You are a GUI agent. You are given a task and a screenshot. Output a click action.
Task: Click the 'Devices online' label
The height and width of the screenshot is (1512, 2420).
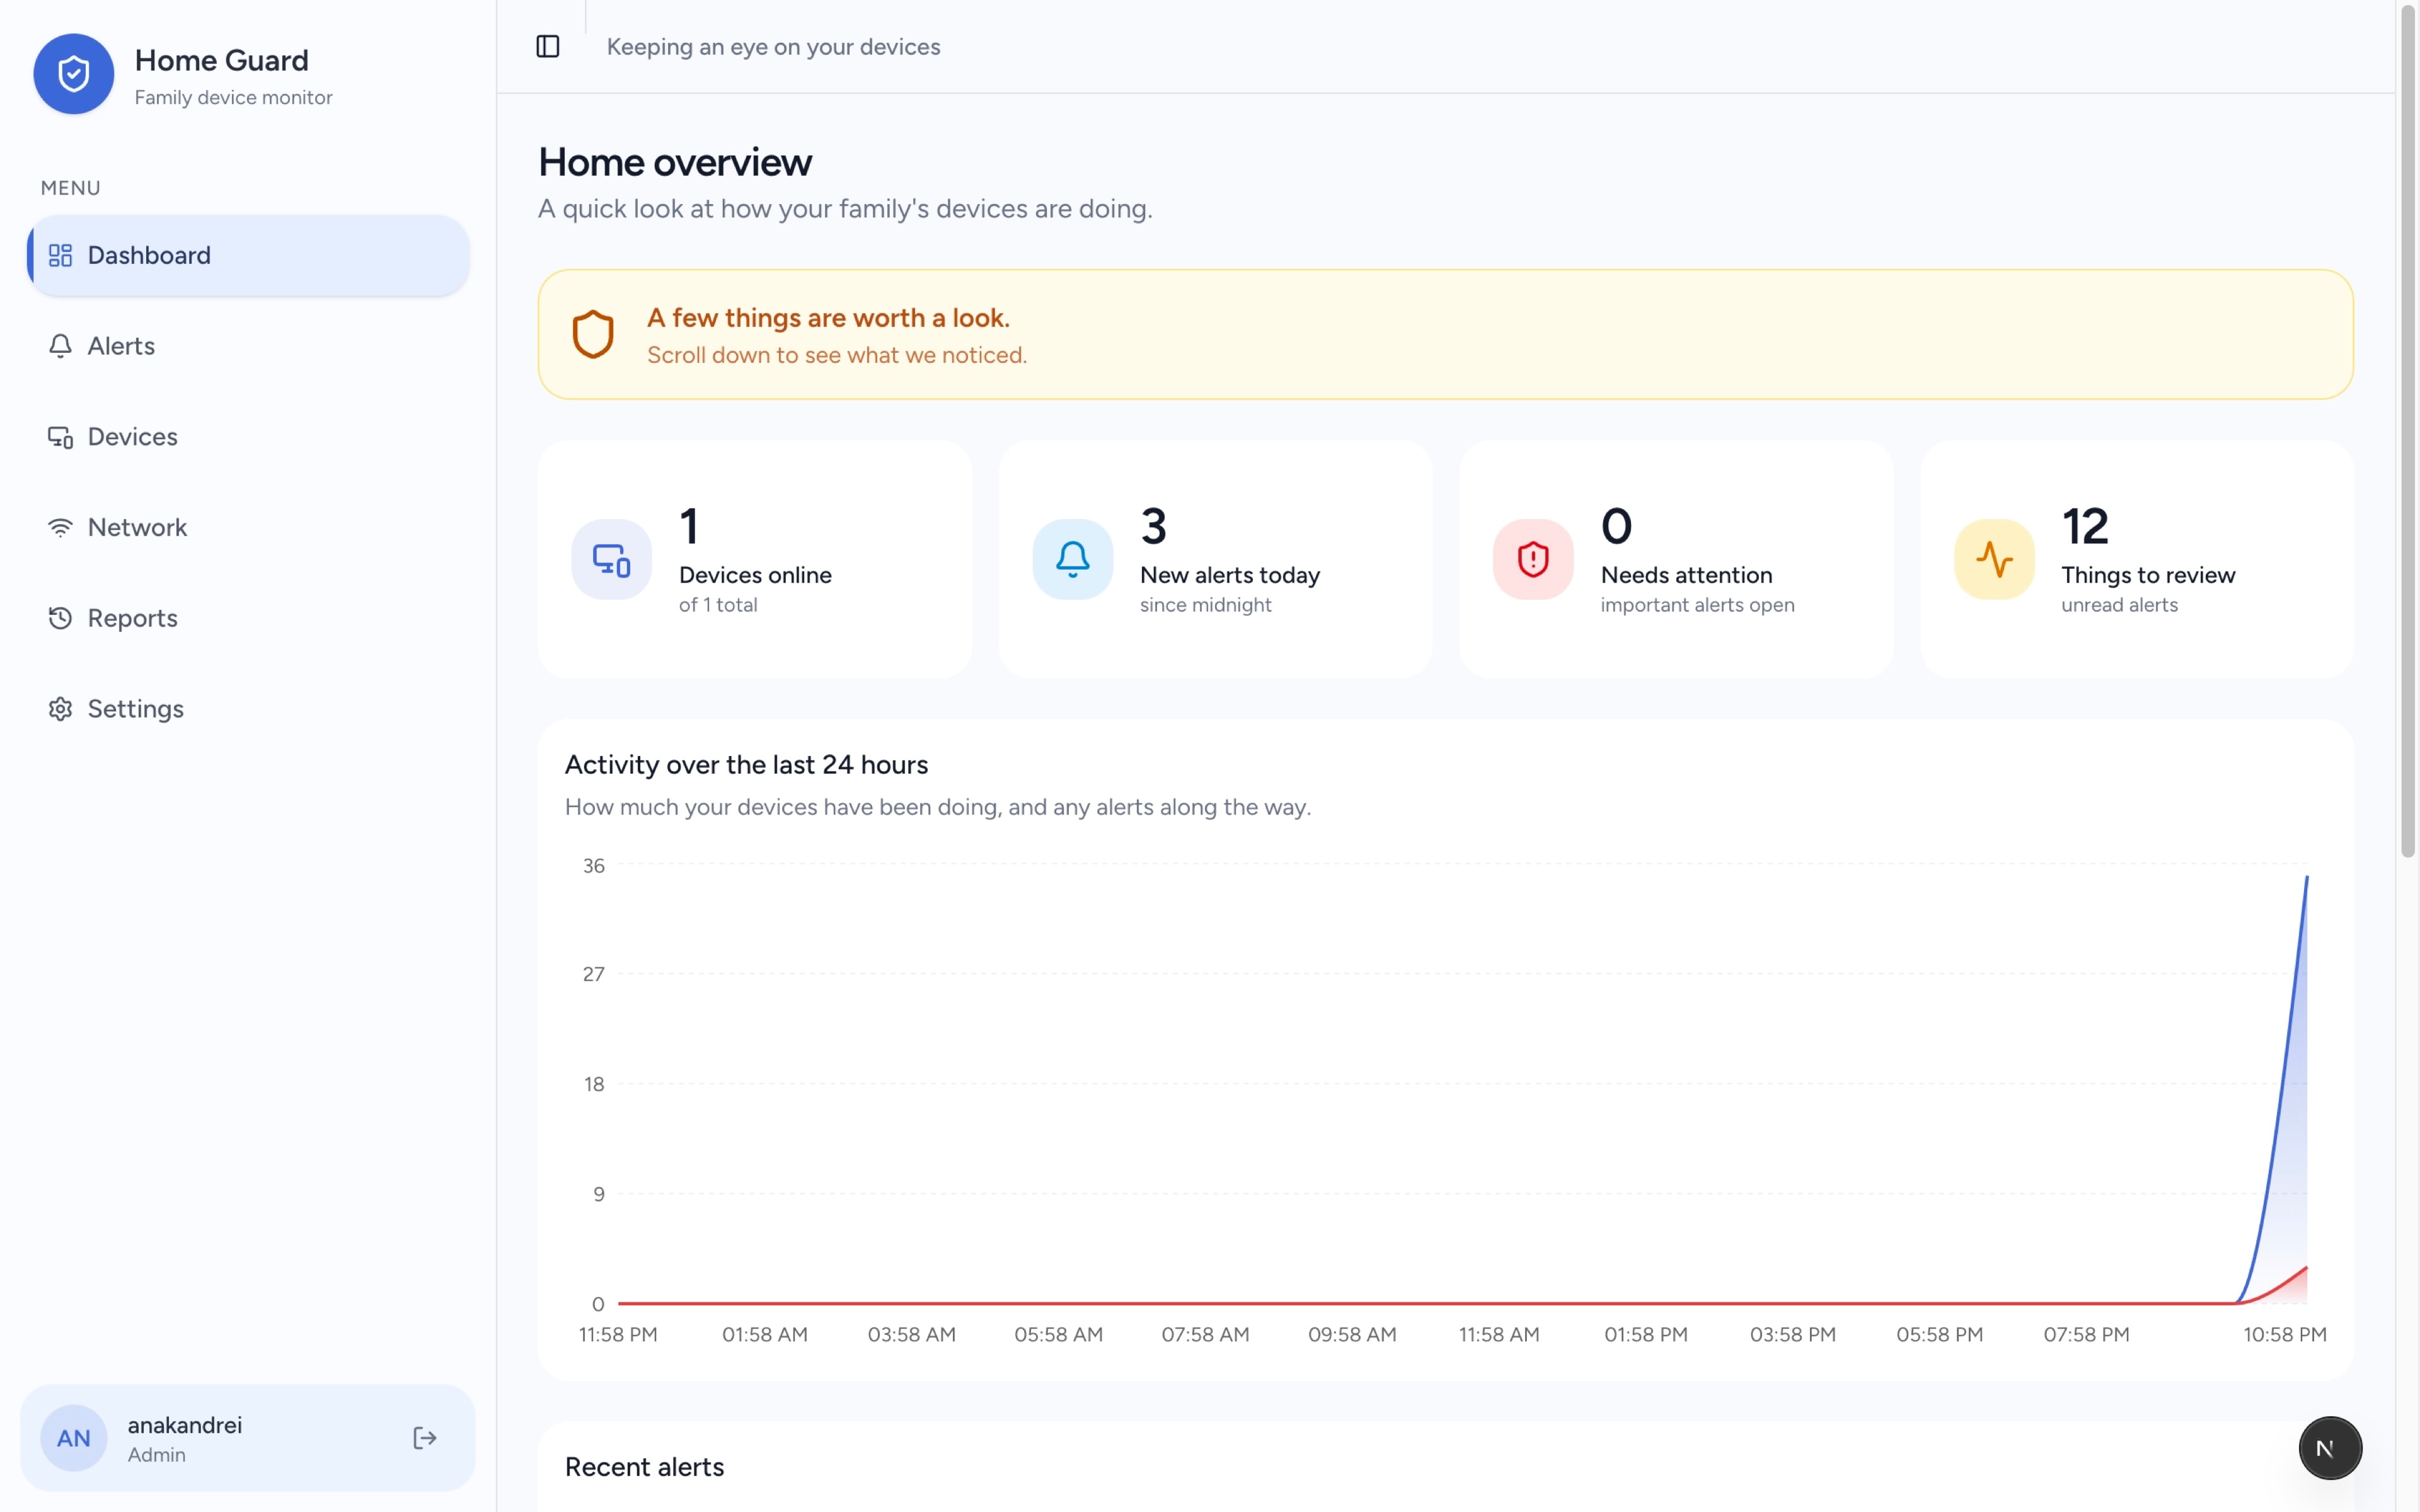(755, 575)
